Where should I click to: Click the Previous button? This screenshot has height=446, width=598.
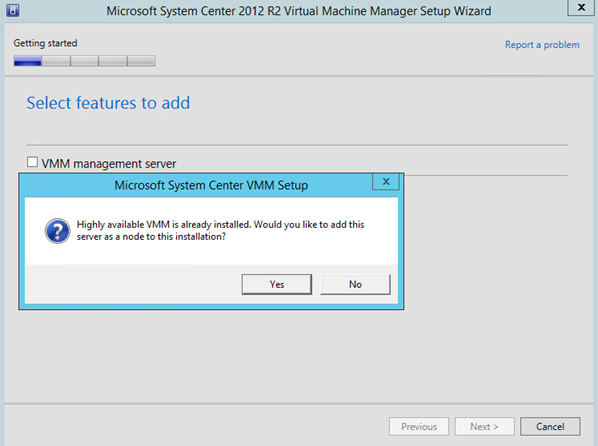pyautogui.click(x=419, y=426)
